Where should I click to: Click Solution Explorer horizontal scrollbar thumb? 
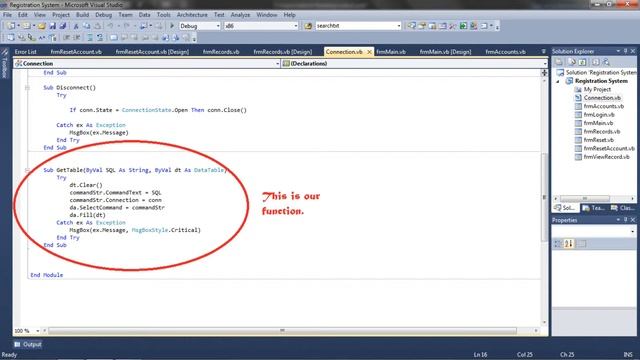pos(585,198)
